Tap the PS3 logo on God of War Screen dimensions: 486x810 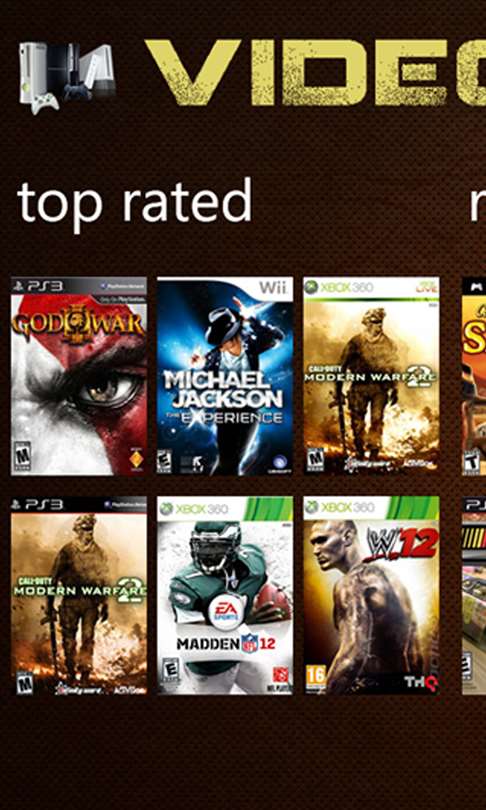coord(38,286)
